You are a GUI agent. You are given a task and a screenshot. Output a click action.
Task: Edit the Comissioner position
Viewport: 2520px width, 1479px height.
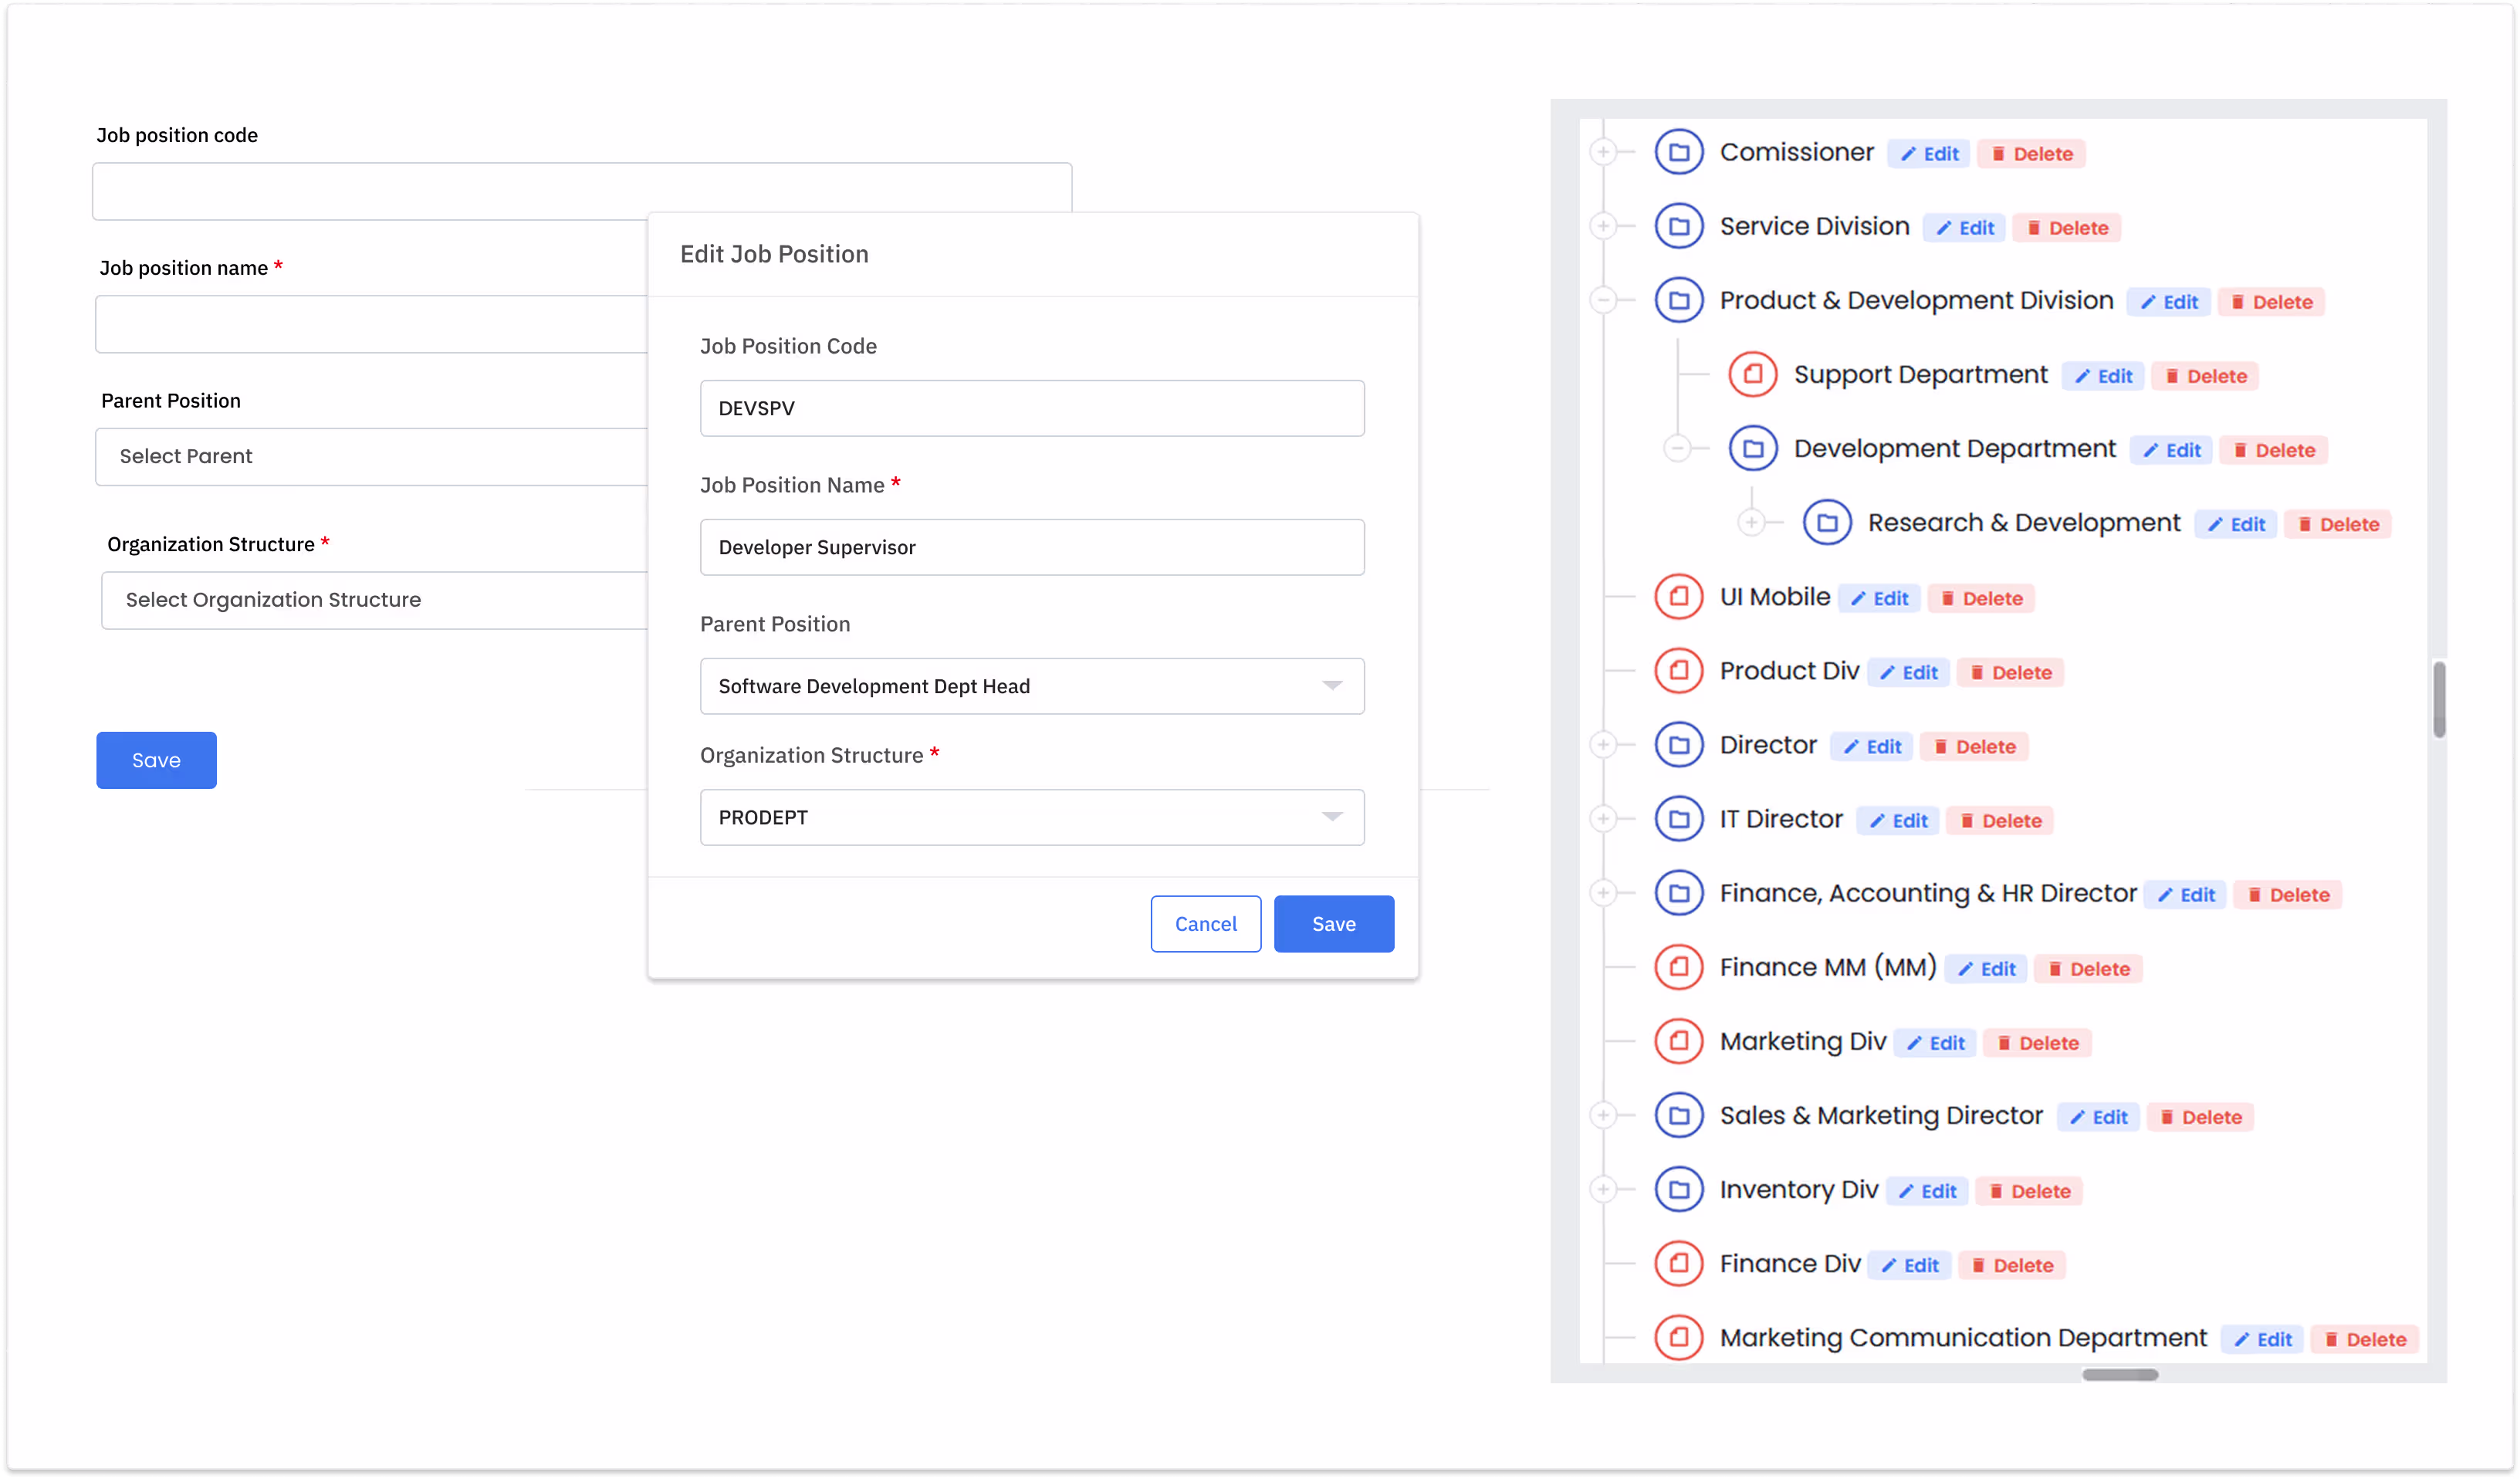click(1929, 154)
